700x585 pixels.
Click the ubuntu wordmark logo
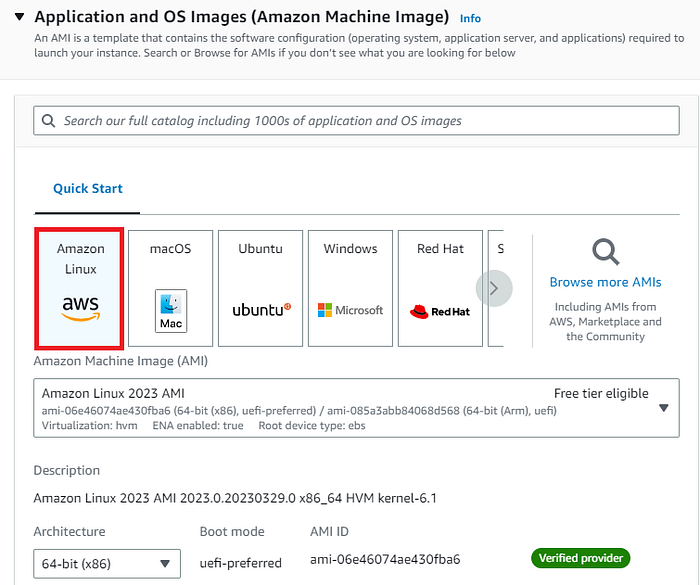(262, 309)
